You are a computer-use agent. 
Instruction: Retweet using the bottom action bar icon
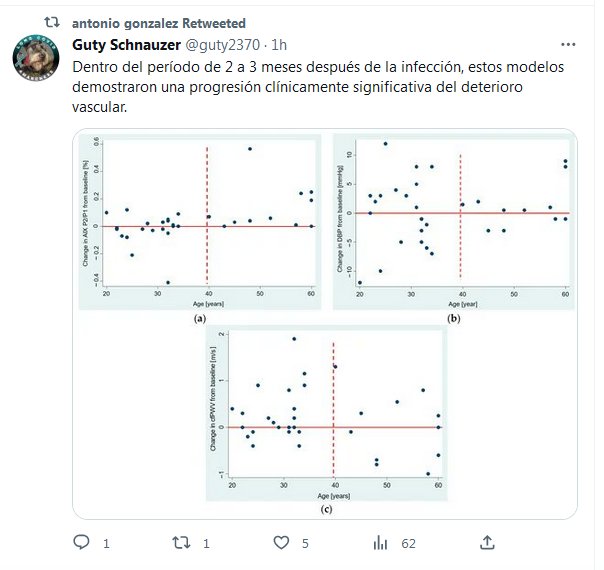tap(181, 543)
